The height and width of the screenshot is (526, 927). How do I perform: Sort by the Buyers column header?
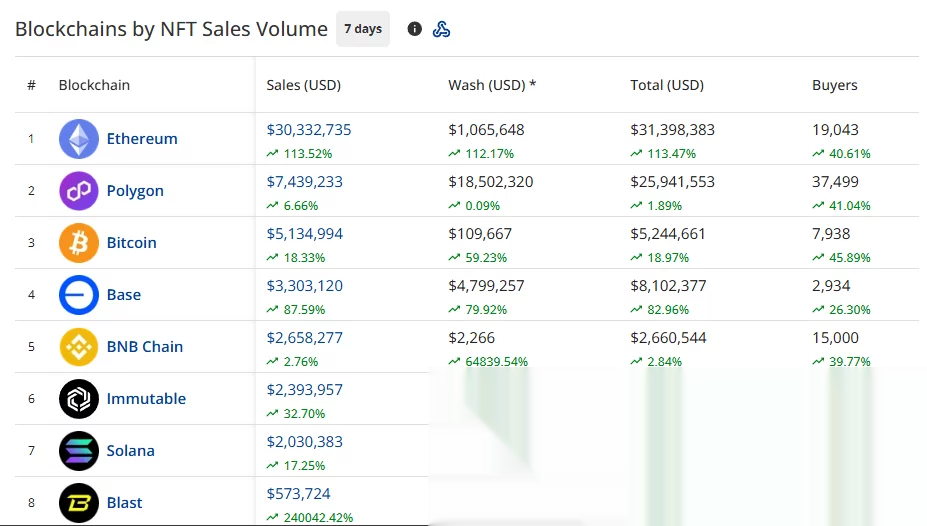(x=834, y=85)
